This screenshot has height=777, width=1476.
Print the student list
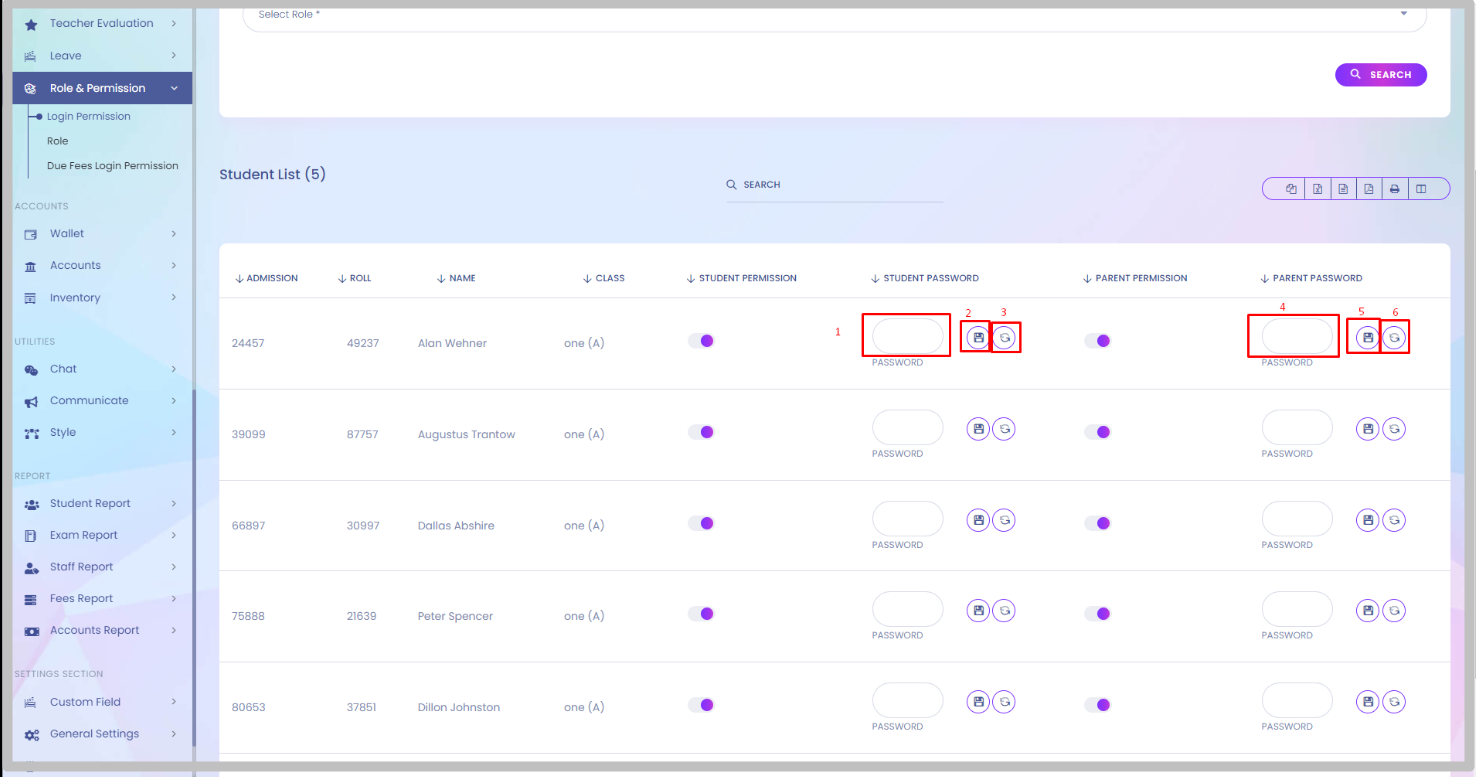[1394, 189]
